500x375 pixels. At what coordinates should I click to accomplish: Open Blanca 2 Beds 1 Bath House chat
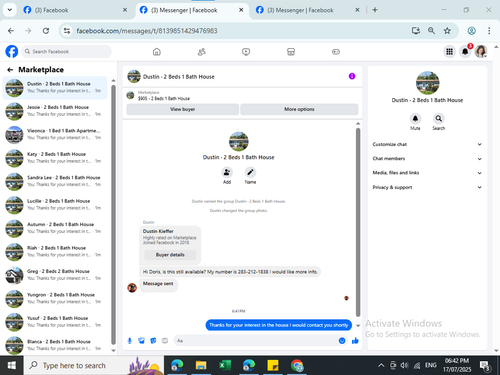tap(55, 345)
